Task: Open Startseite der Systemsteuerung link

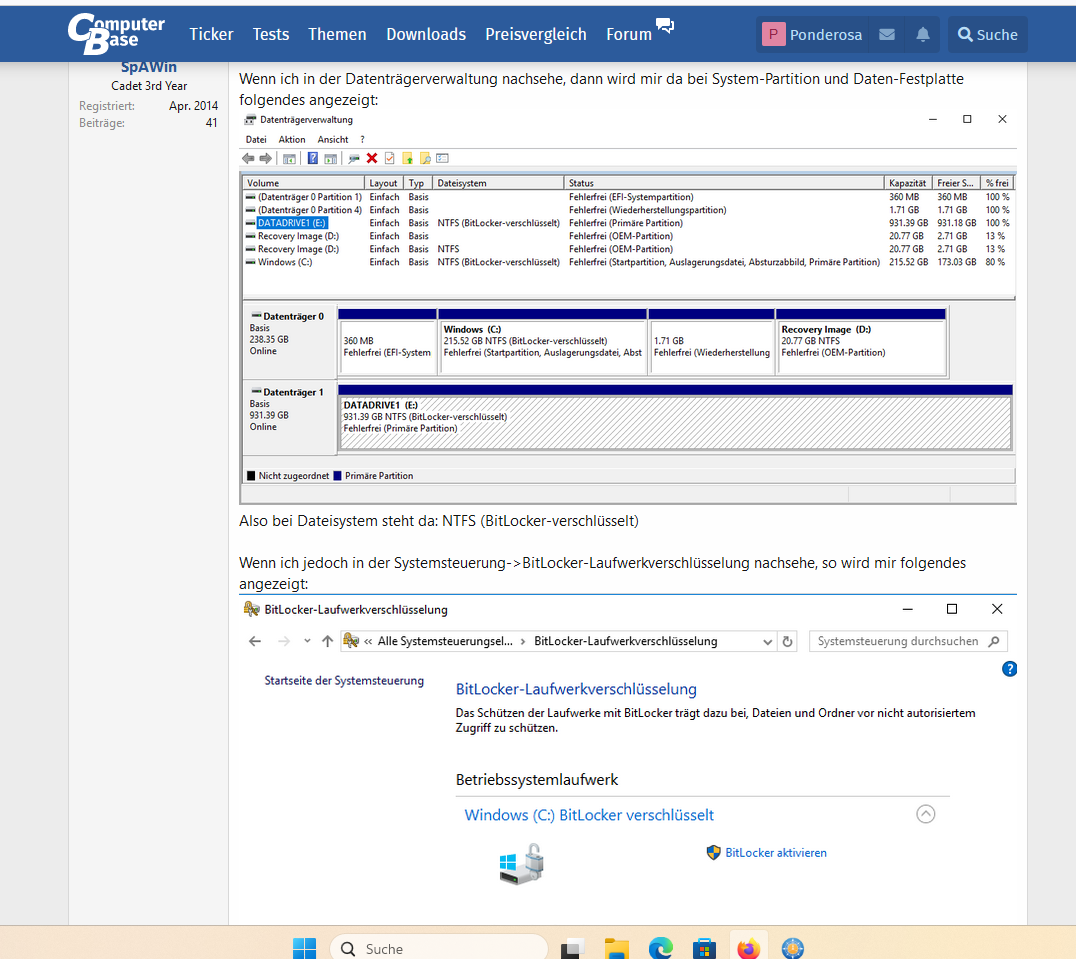Action: click(x=344, y=680)
